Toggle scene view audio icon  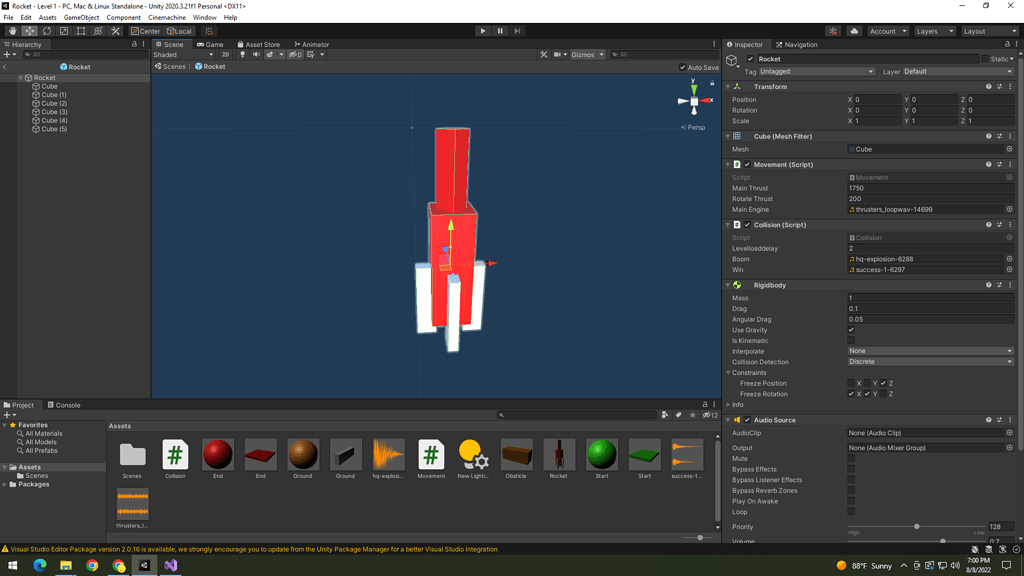pos(256,55)
